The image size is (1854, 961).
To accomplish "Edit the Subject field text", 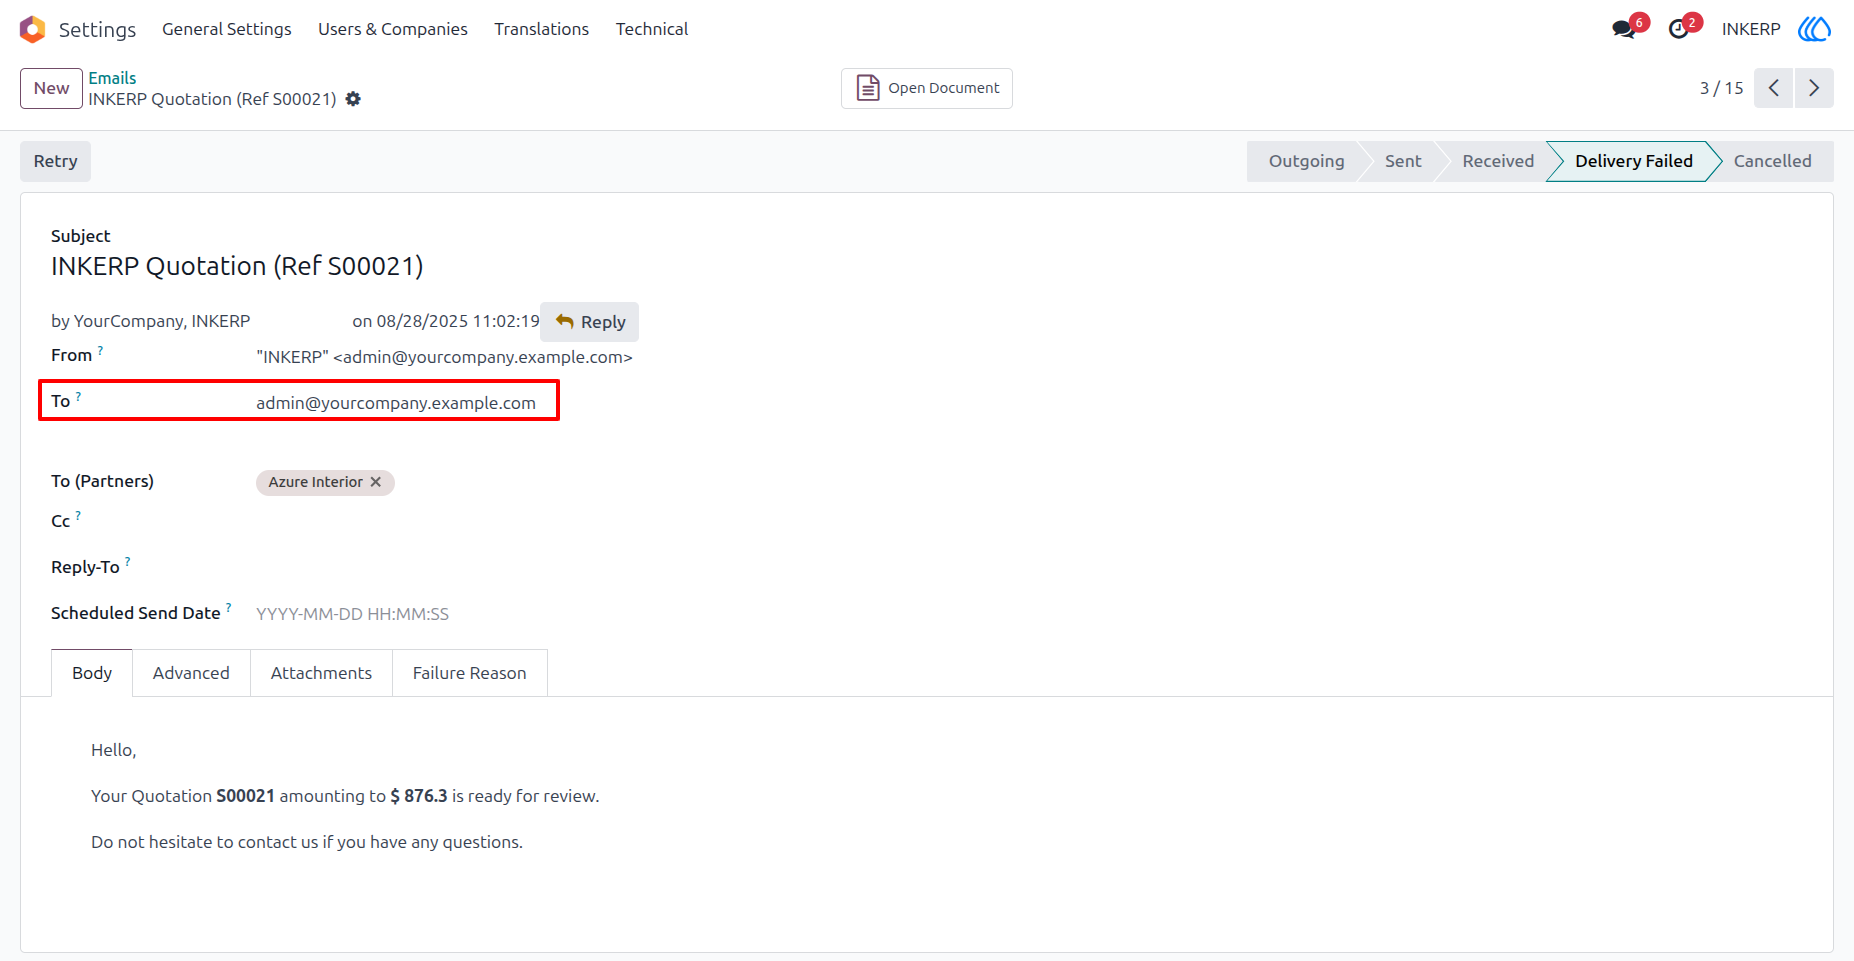I will (x=237, y=266).
